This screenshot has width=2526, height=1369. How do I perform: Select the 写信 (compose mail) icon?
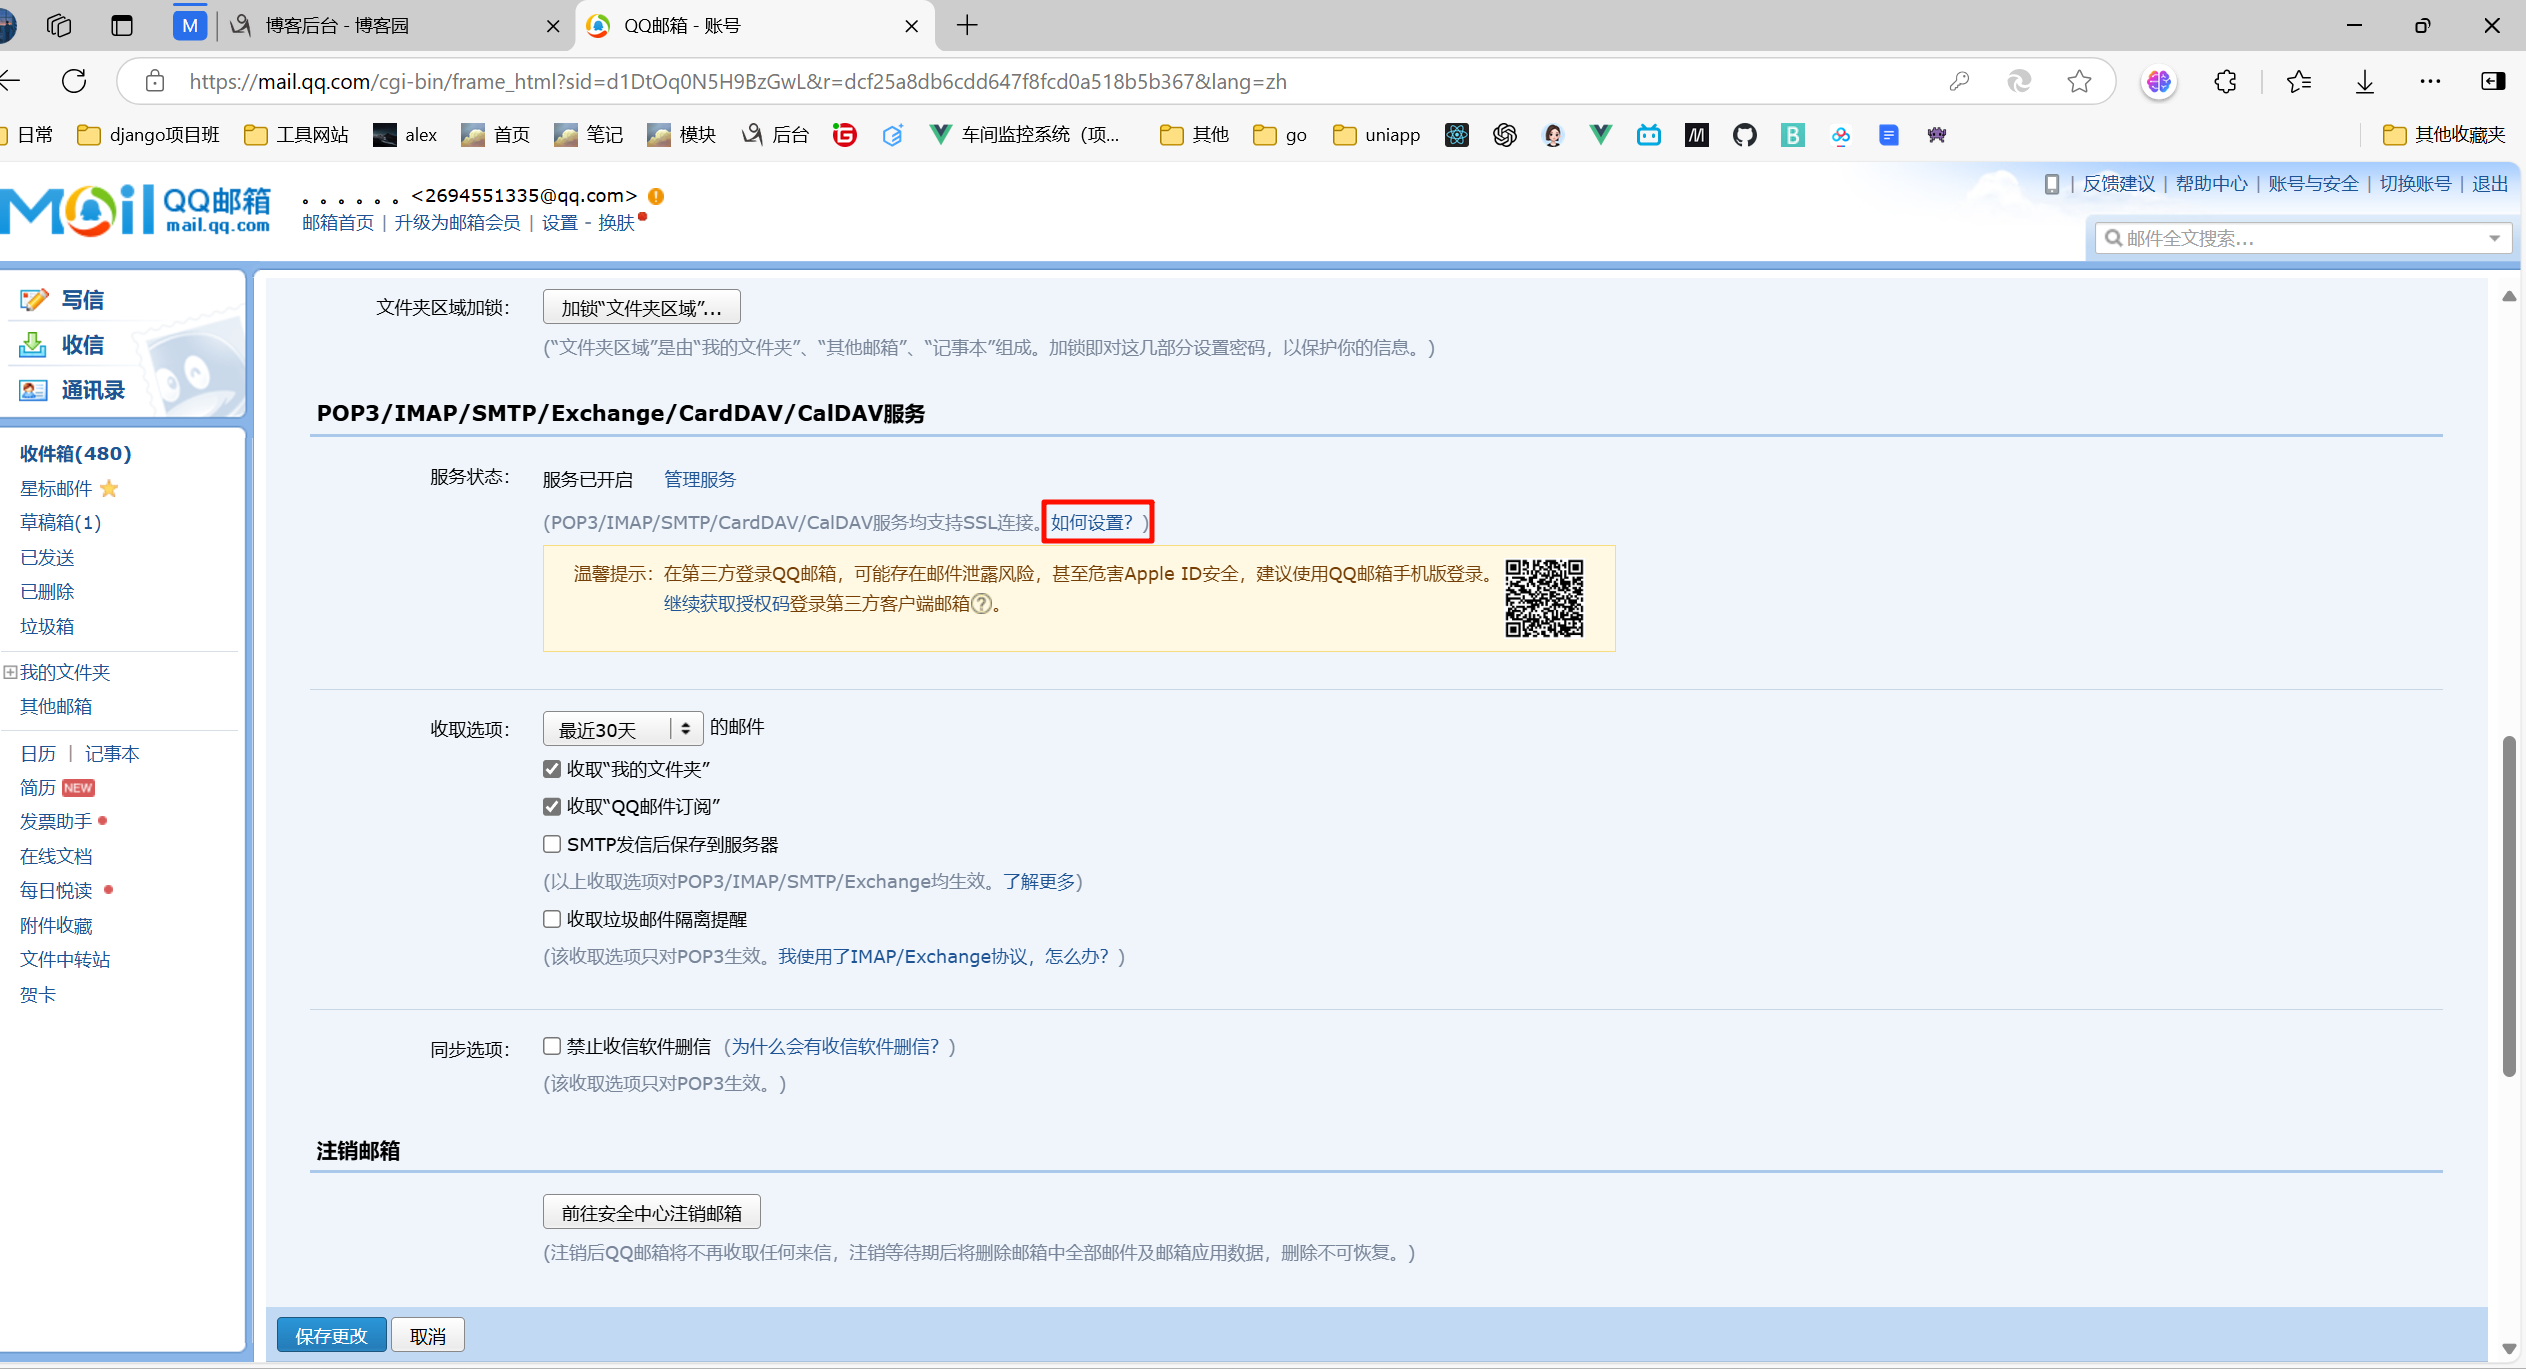pyautogui.click(x=33, y=299)
